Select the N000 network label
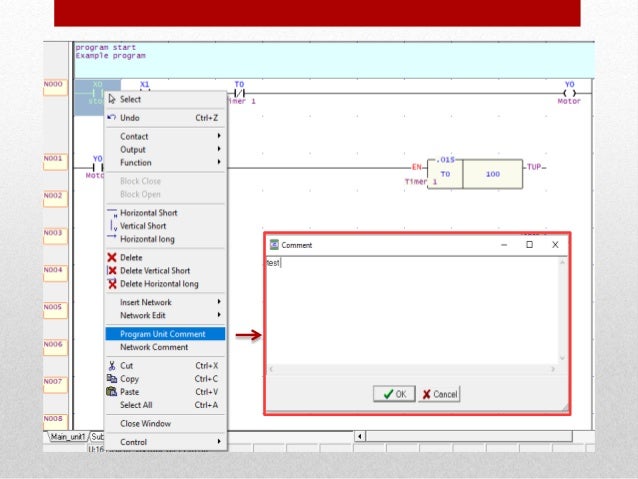Screen dimensions: 638x479 coord(55,87)
